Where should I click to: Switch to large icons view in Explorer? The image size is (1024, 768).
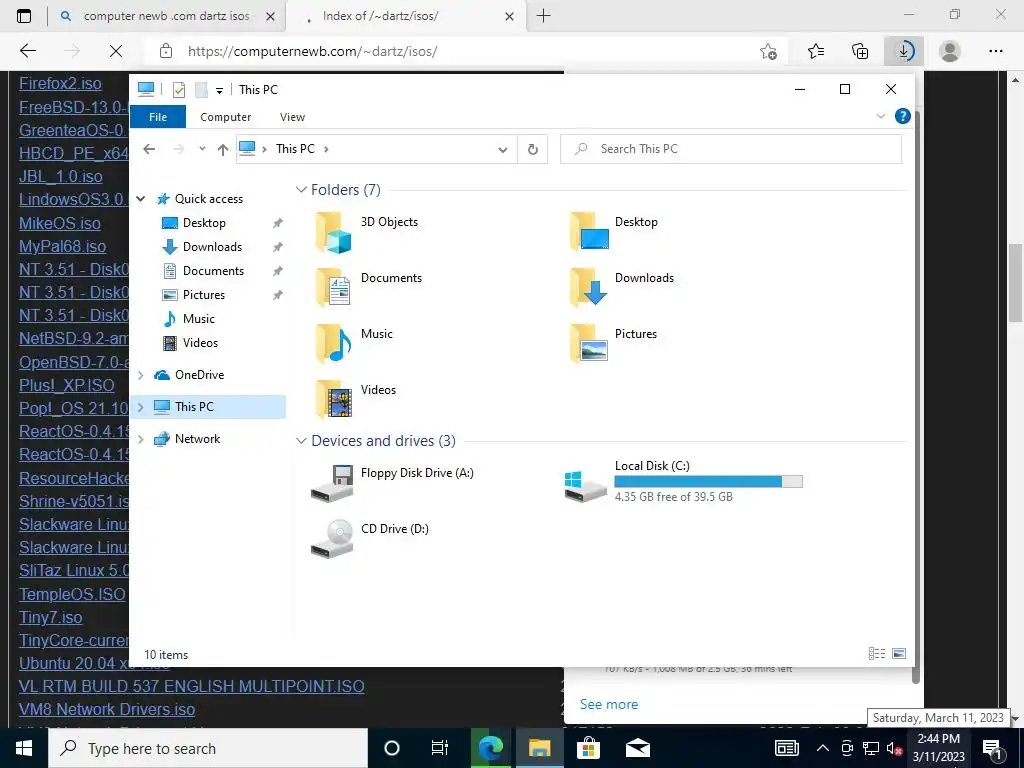click(x=899, y=654)
